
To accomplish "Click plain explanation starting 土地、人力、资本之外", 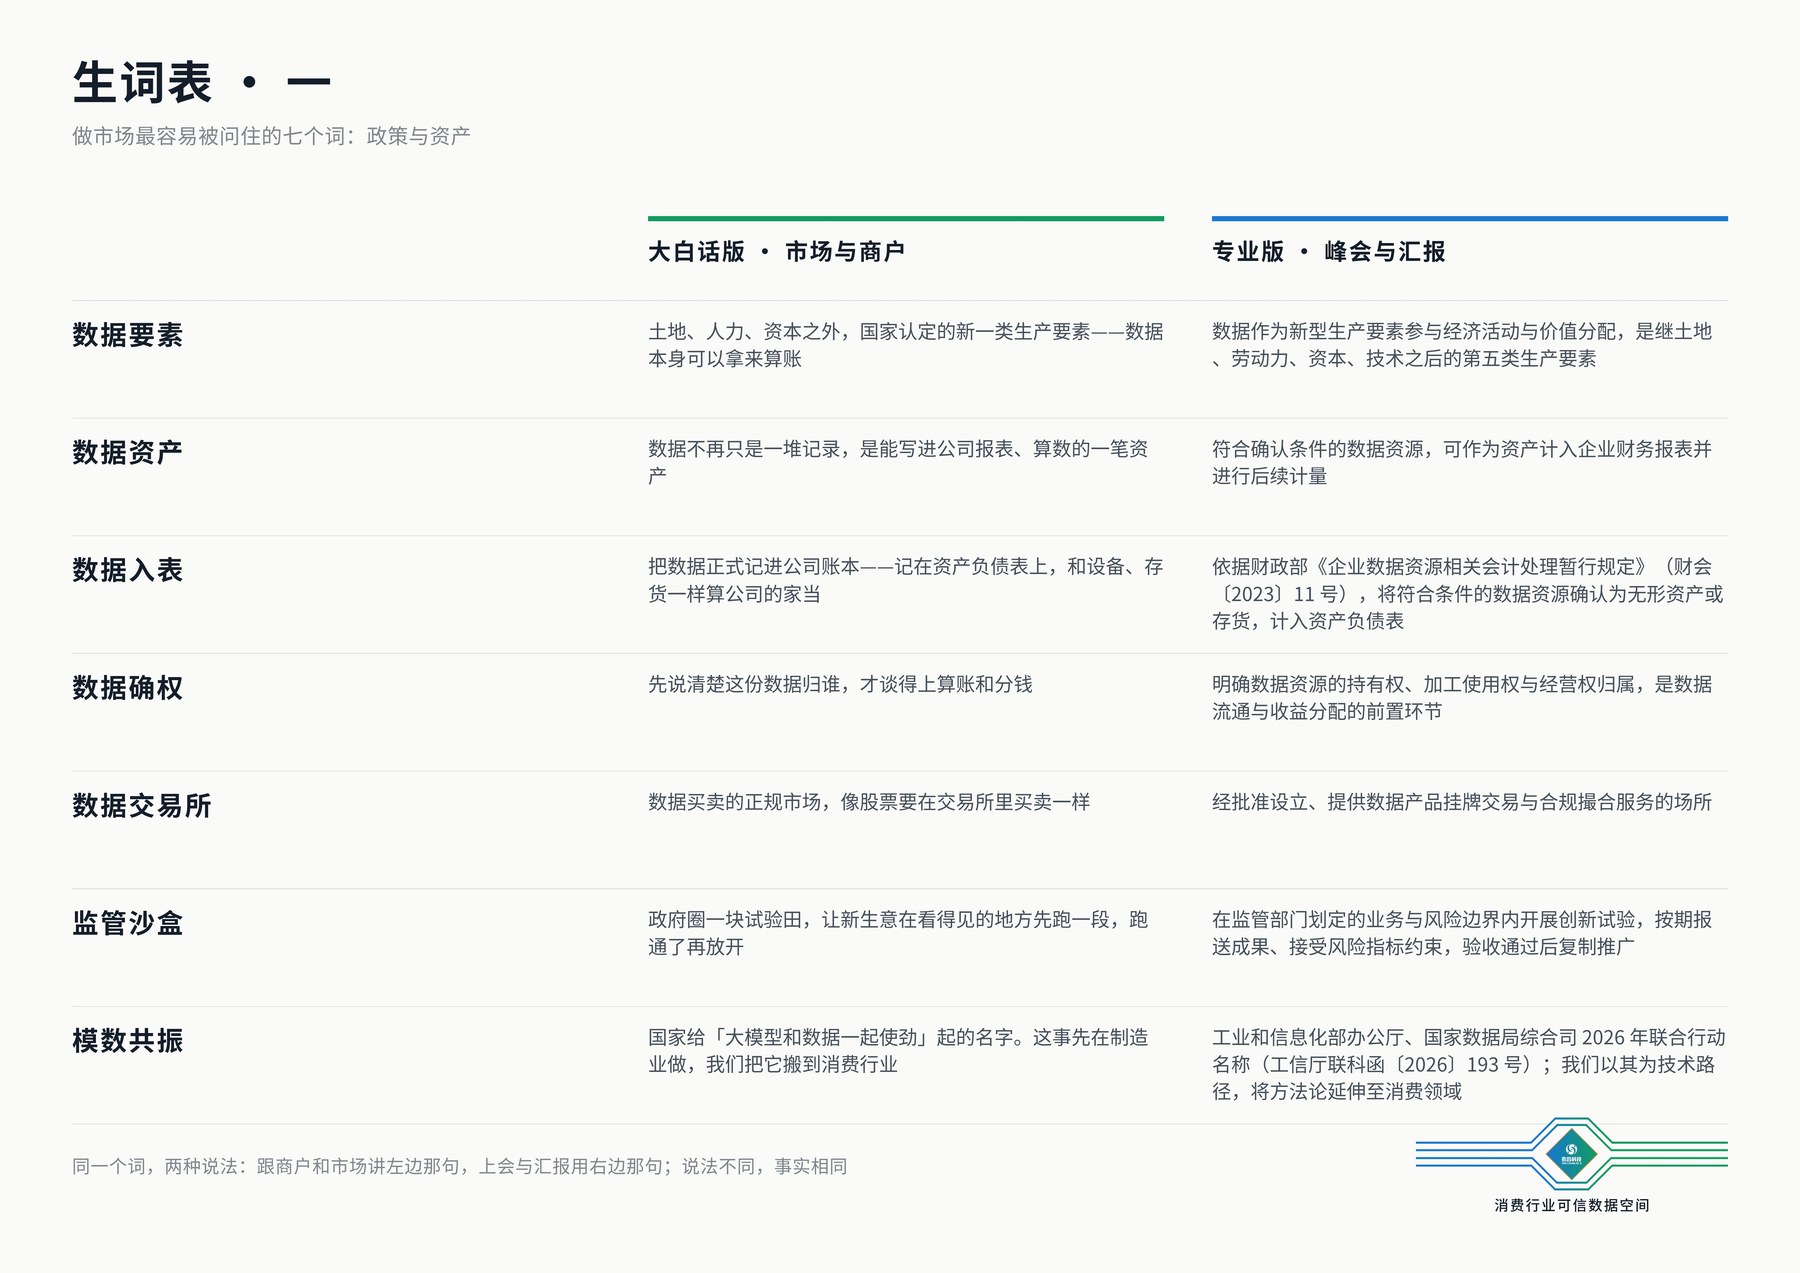I will (x=906, y=345).
